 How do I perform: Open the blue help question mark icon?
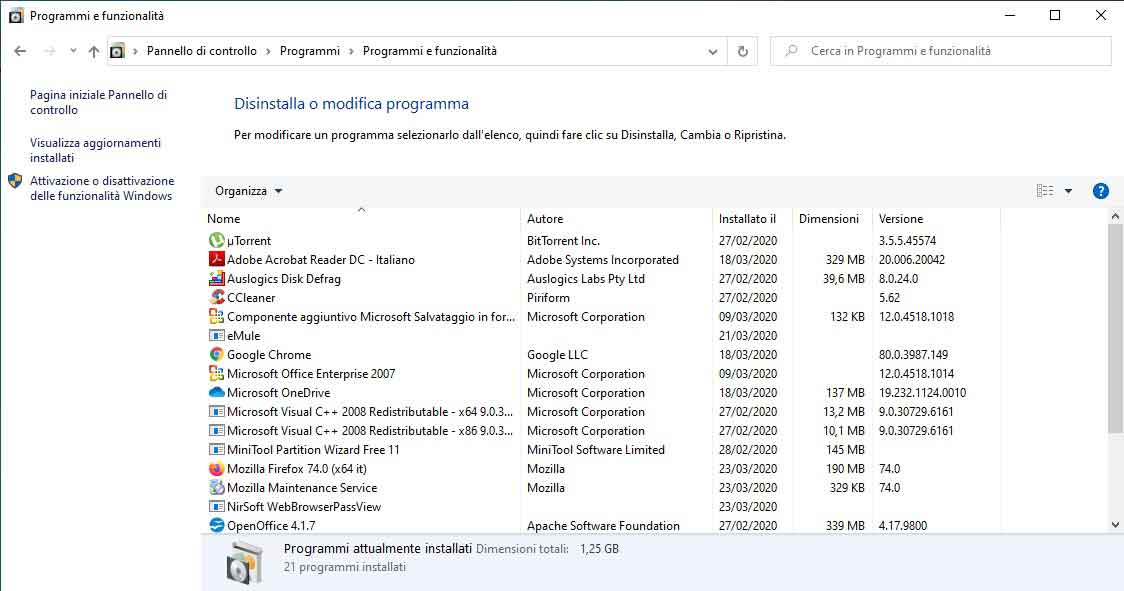pyautogui.click(x=1100, y=191)
